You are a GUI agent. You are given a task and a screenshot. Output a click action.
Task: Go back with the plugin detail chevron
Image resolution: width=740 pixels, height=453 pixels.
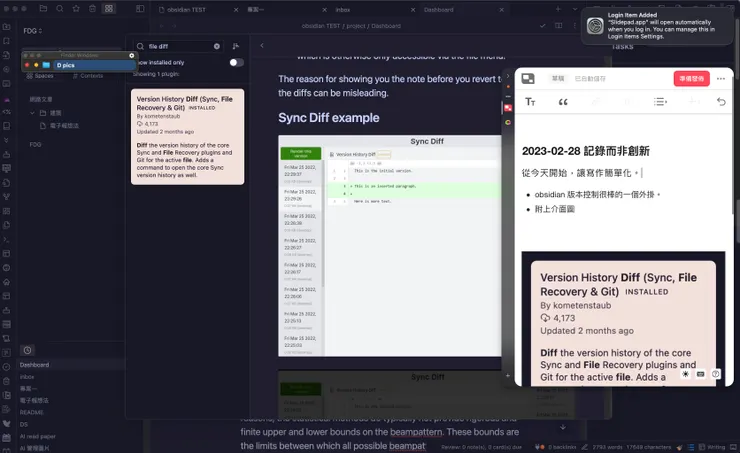pos(262,46)
